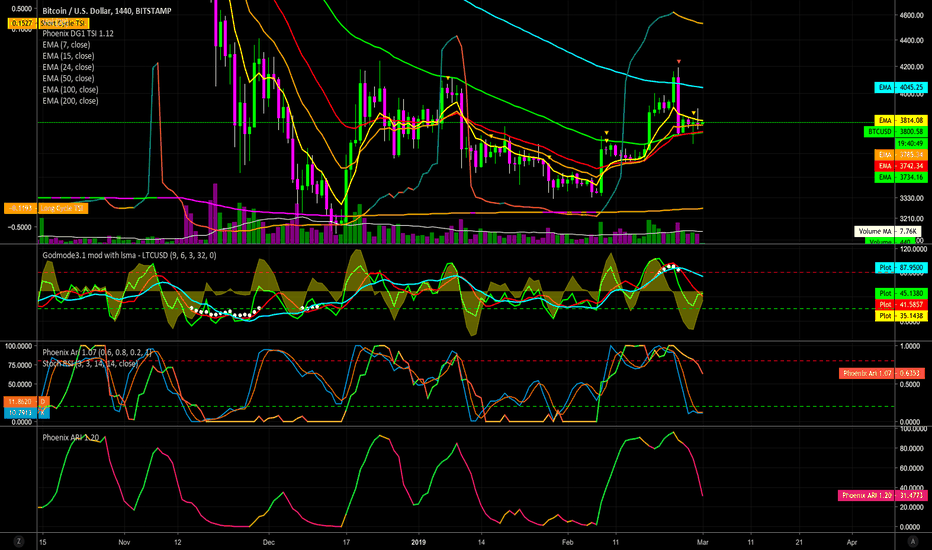
Task: Click the red arrow marker above late-Feb candle
Action: (x=679, y=62)
